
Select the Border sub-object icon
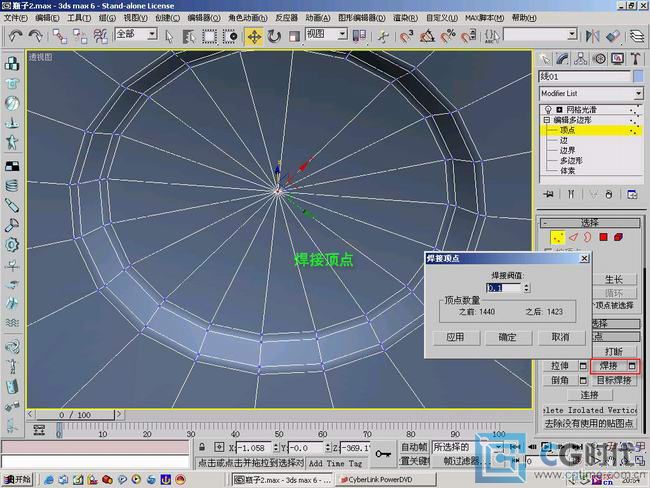tap(588, 237)
